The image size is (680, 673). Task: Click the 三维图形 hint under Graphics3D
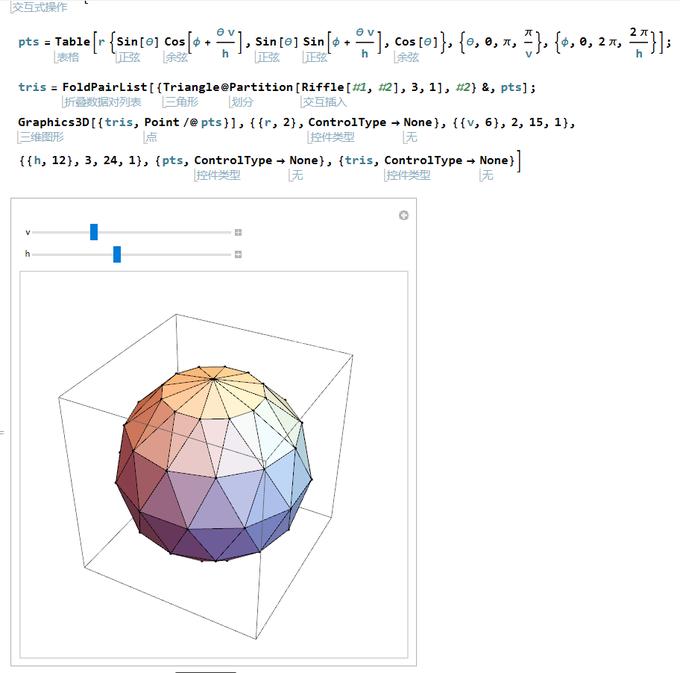click(40, 137)
